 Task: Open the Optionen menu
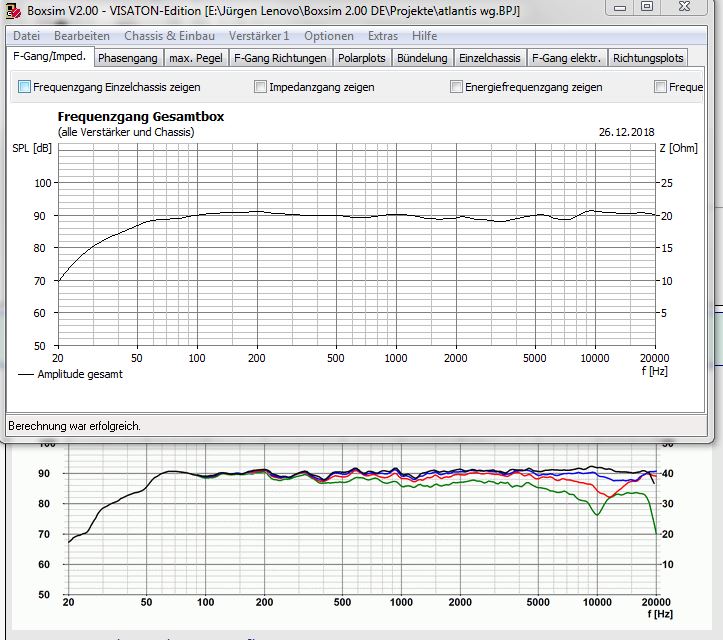click(329, 36)
